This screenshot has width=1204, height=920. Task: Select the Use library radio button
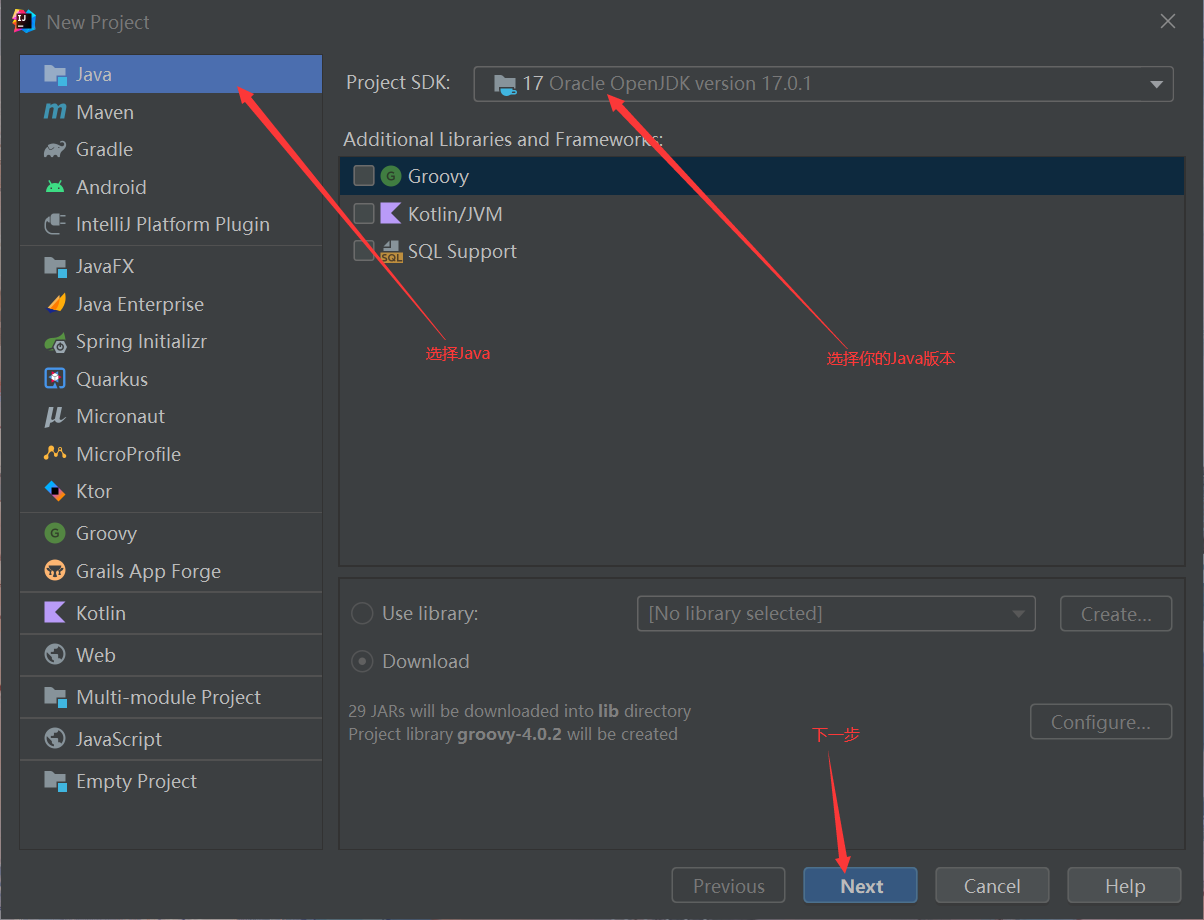pos(363,613)
